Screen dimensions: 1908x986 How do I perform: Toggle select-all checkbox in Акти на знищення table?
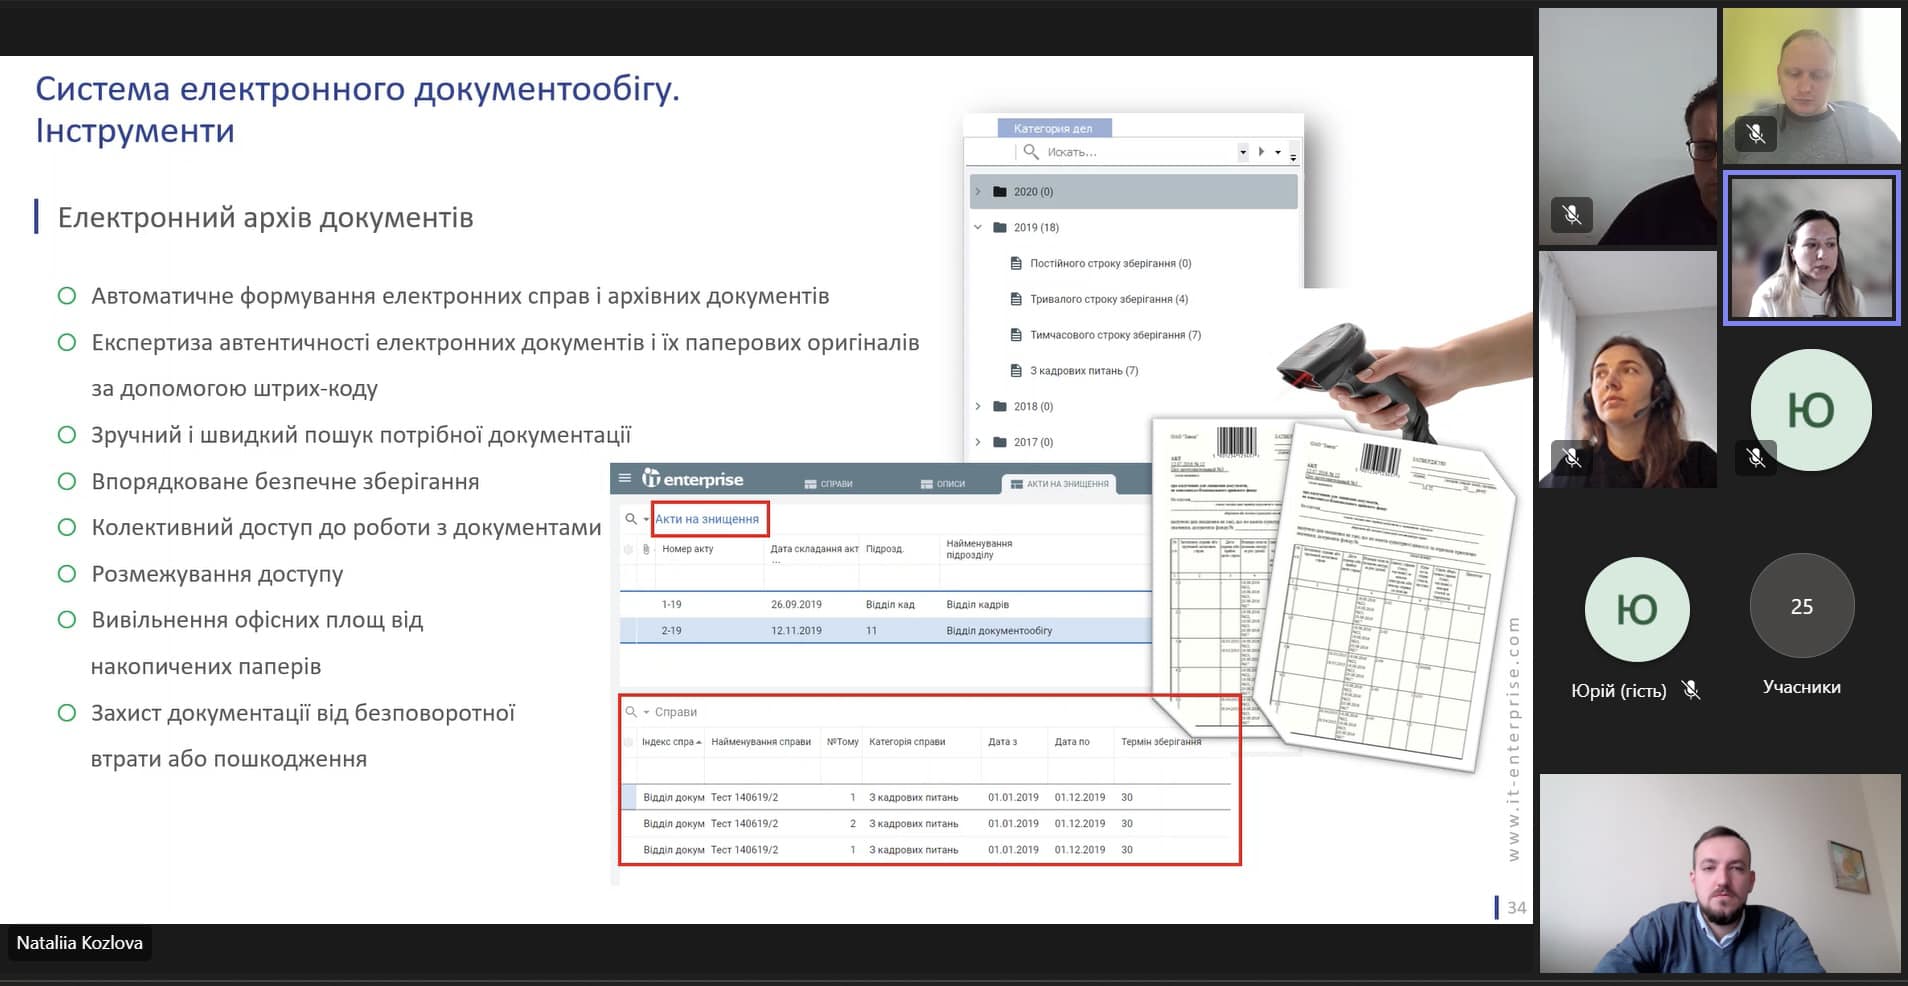pyautogui.click(x=628, y=549)
